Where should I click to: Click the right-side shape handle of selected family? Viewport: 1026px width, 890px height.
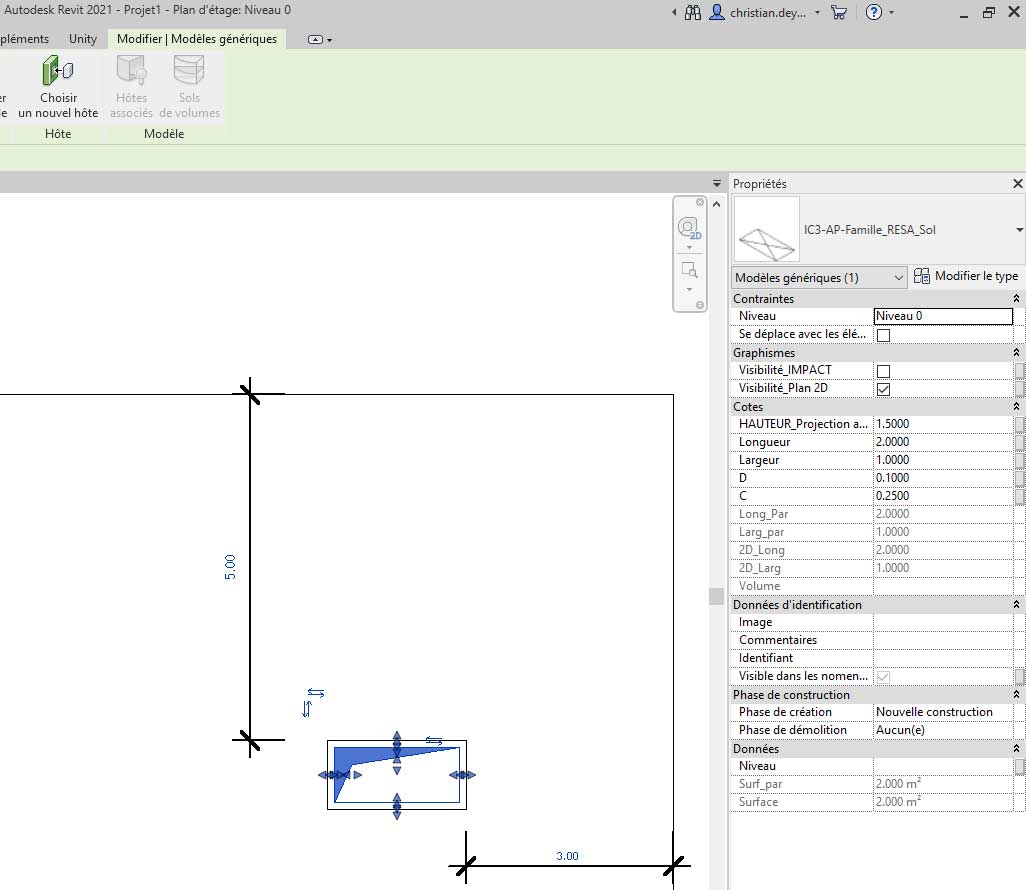(x=463, y=775)
